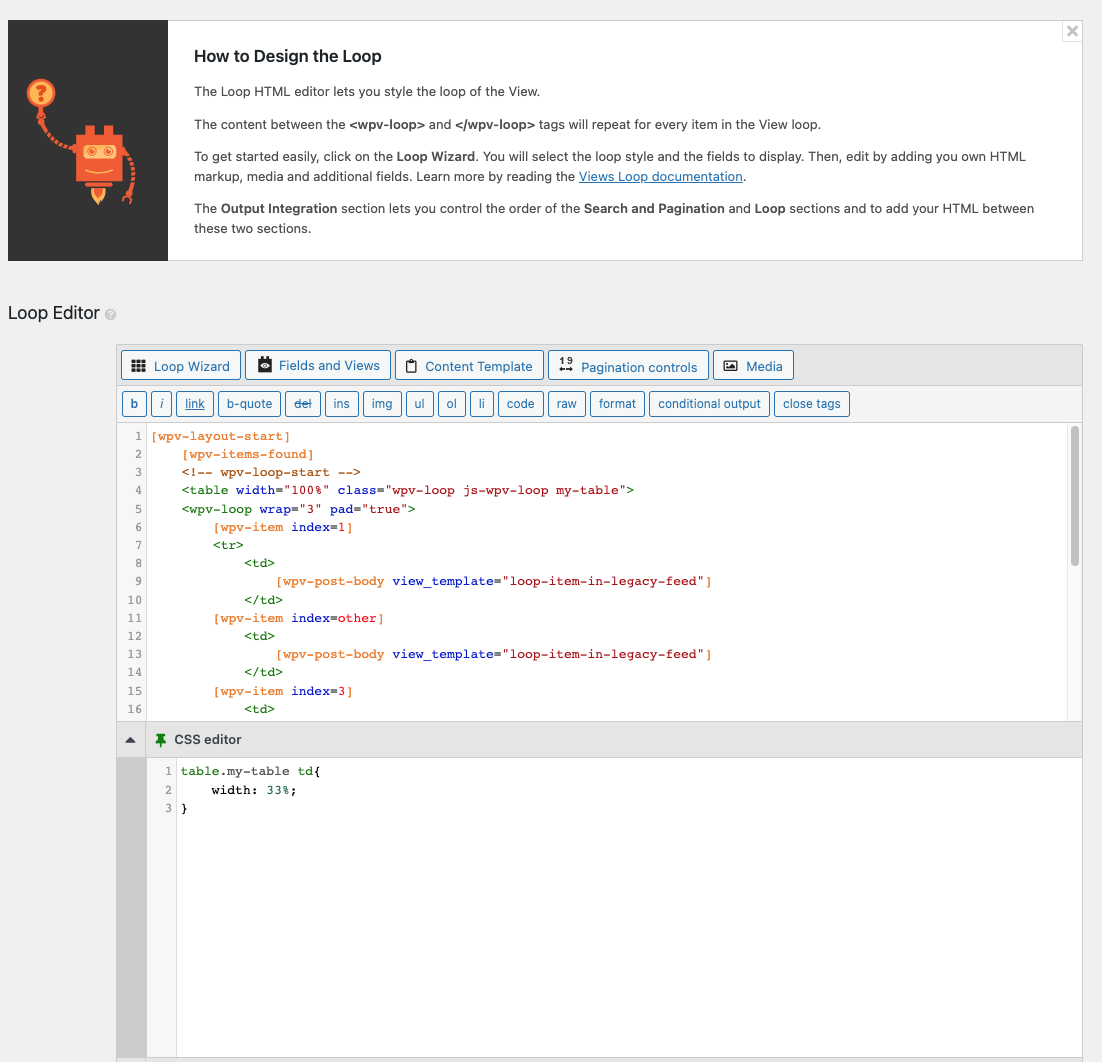This screenshot has width=1102, height=1062.
Task: Dismiss the How to Design the Loop box
Action: pos(1072,31)
